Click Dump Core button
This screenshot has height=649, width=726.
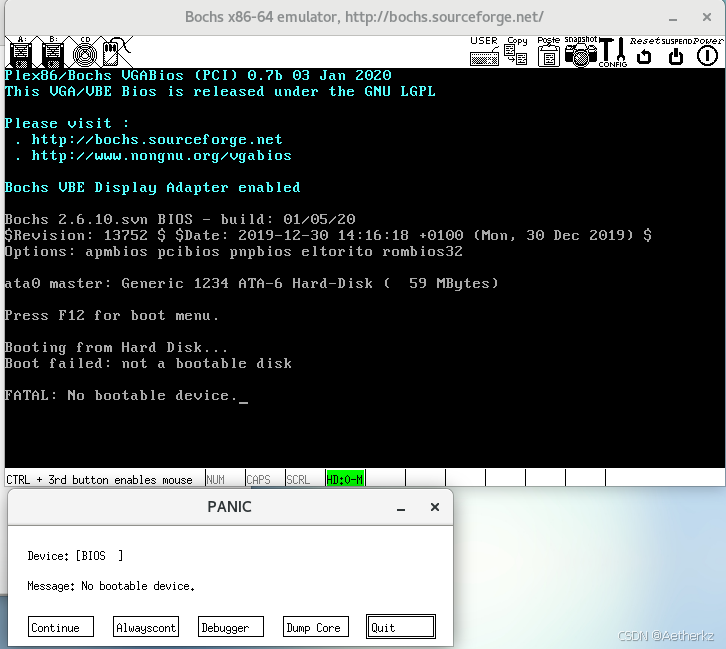(x=316, y=627)
